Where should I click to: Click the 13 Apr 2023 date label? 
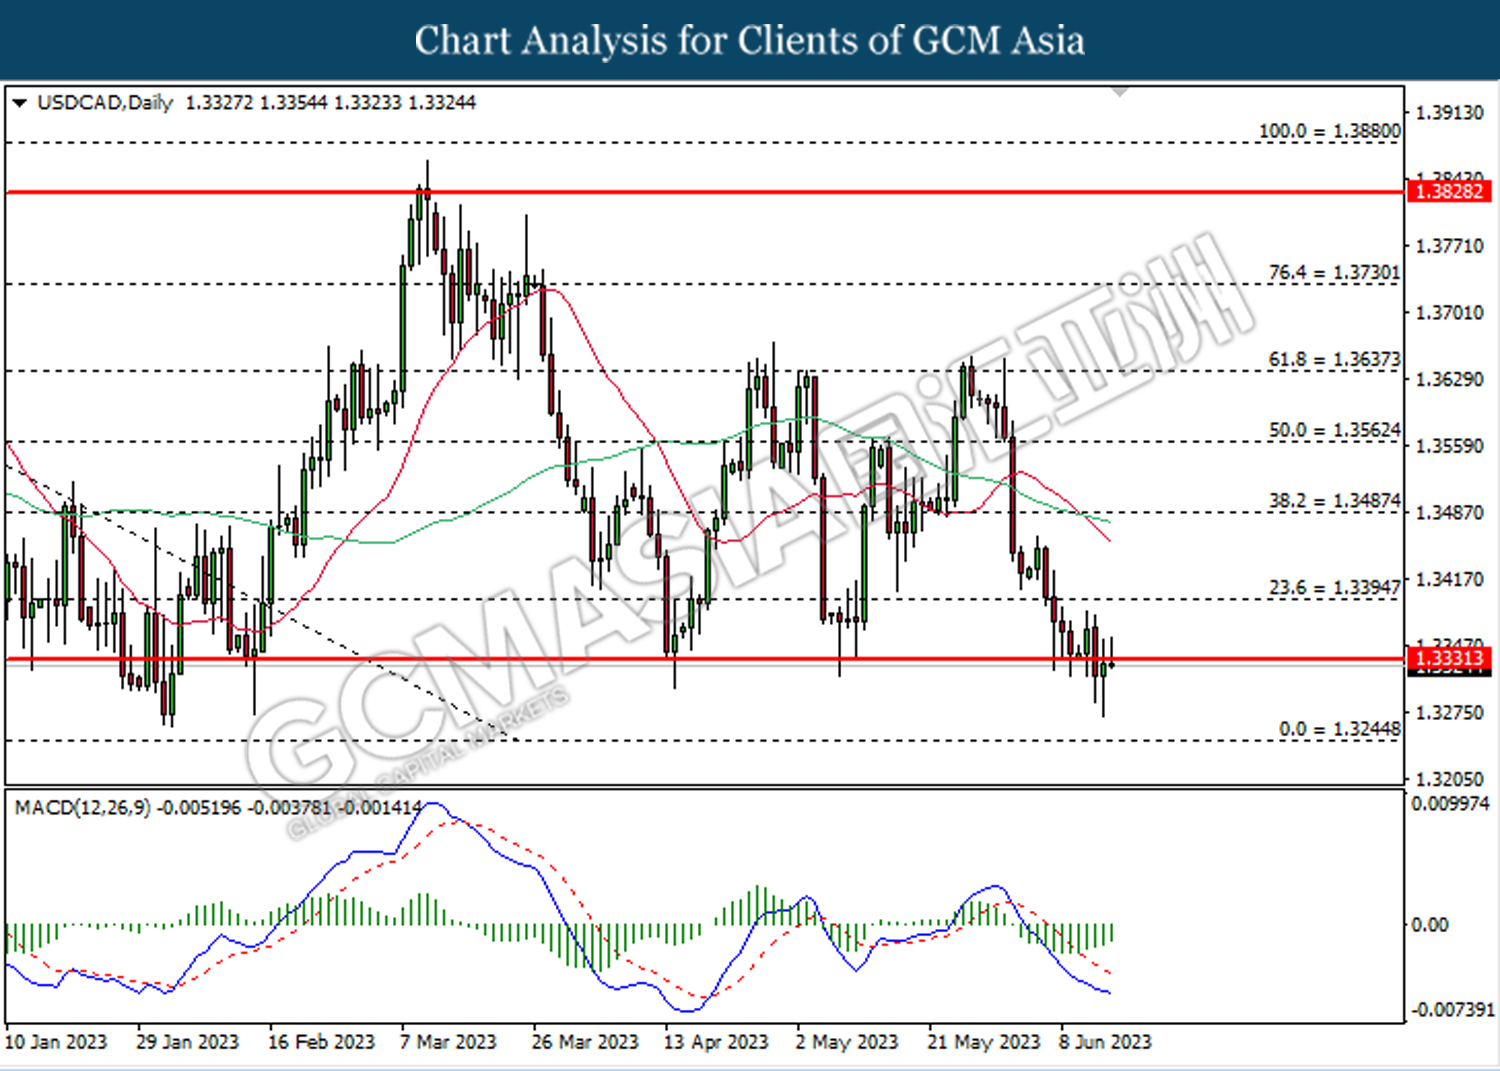(x=716, y=1042)
